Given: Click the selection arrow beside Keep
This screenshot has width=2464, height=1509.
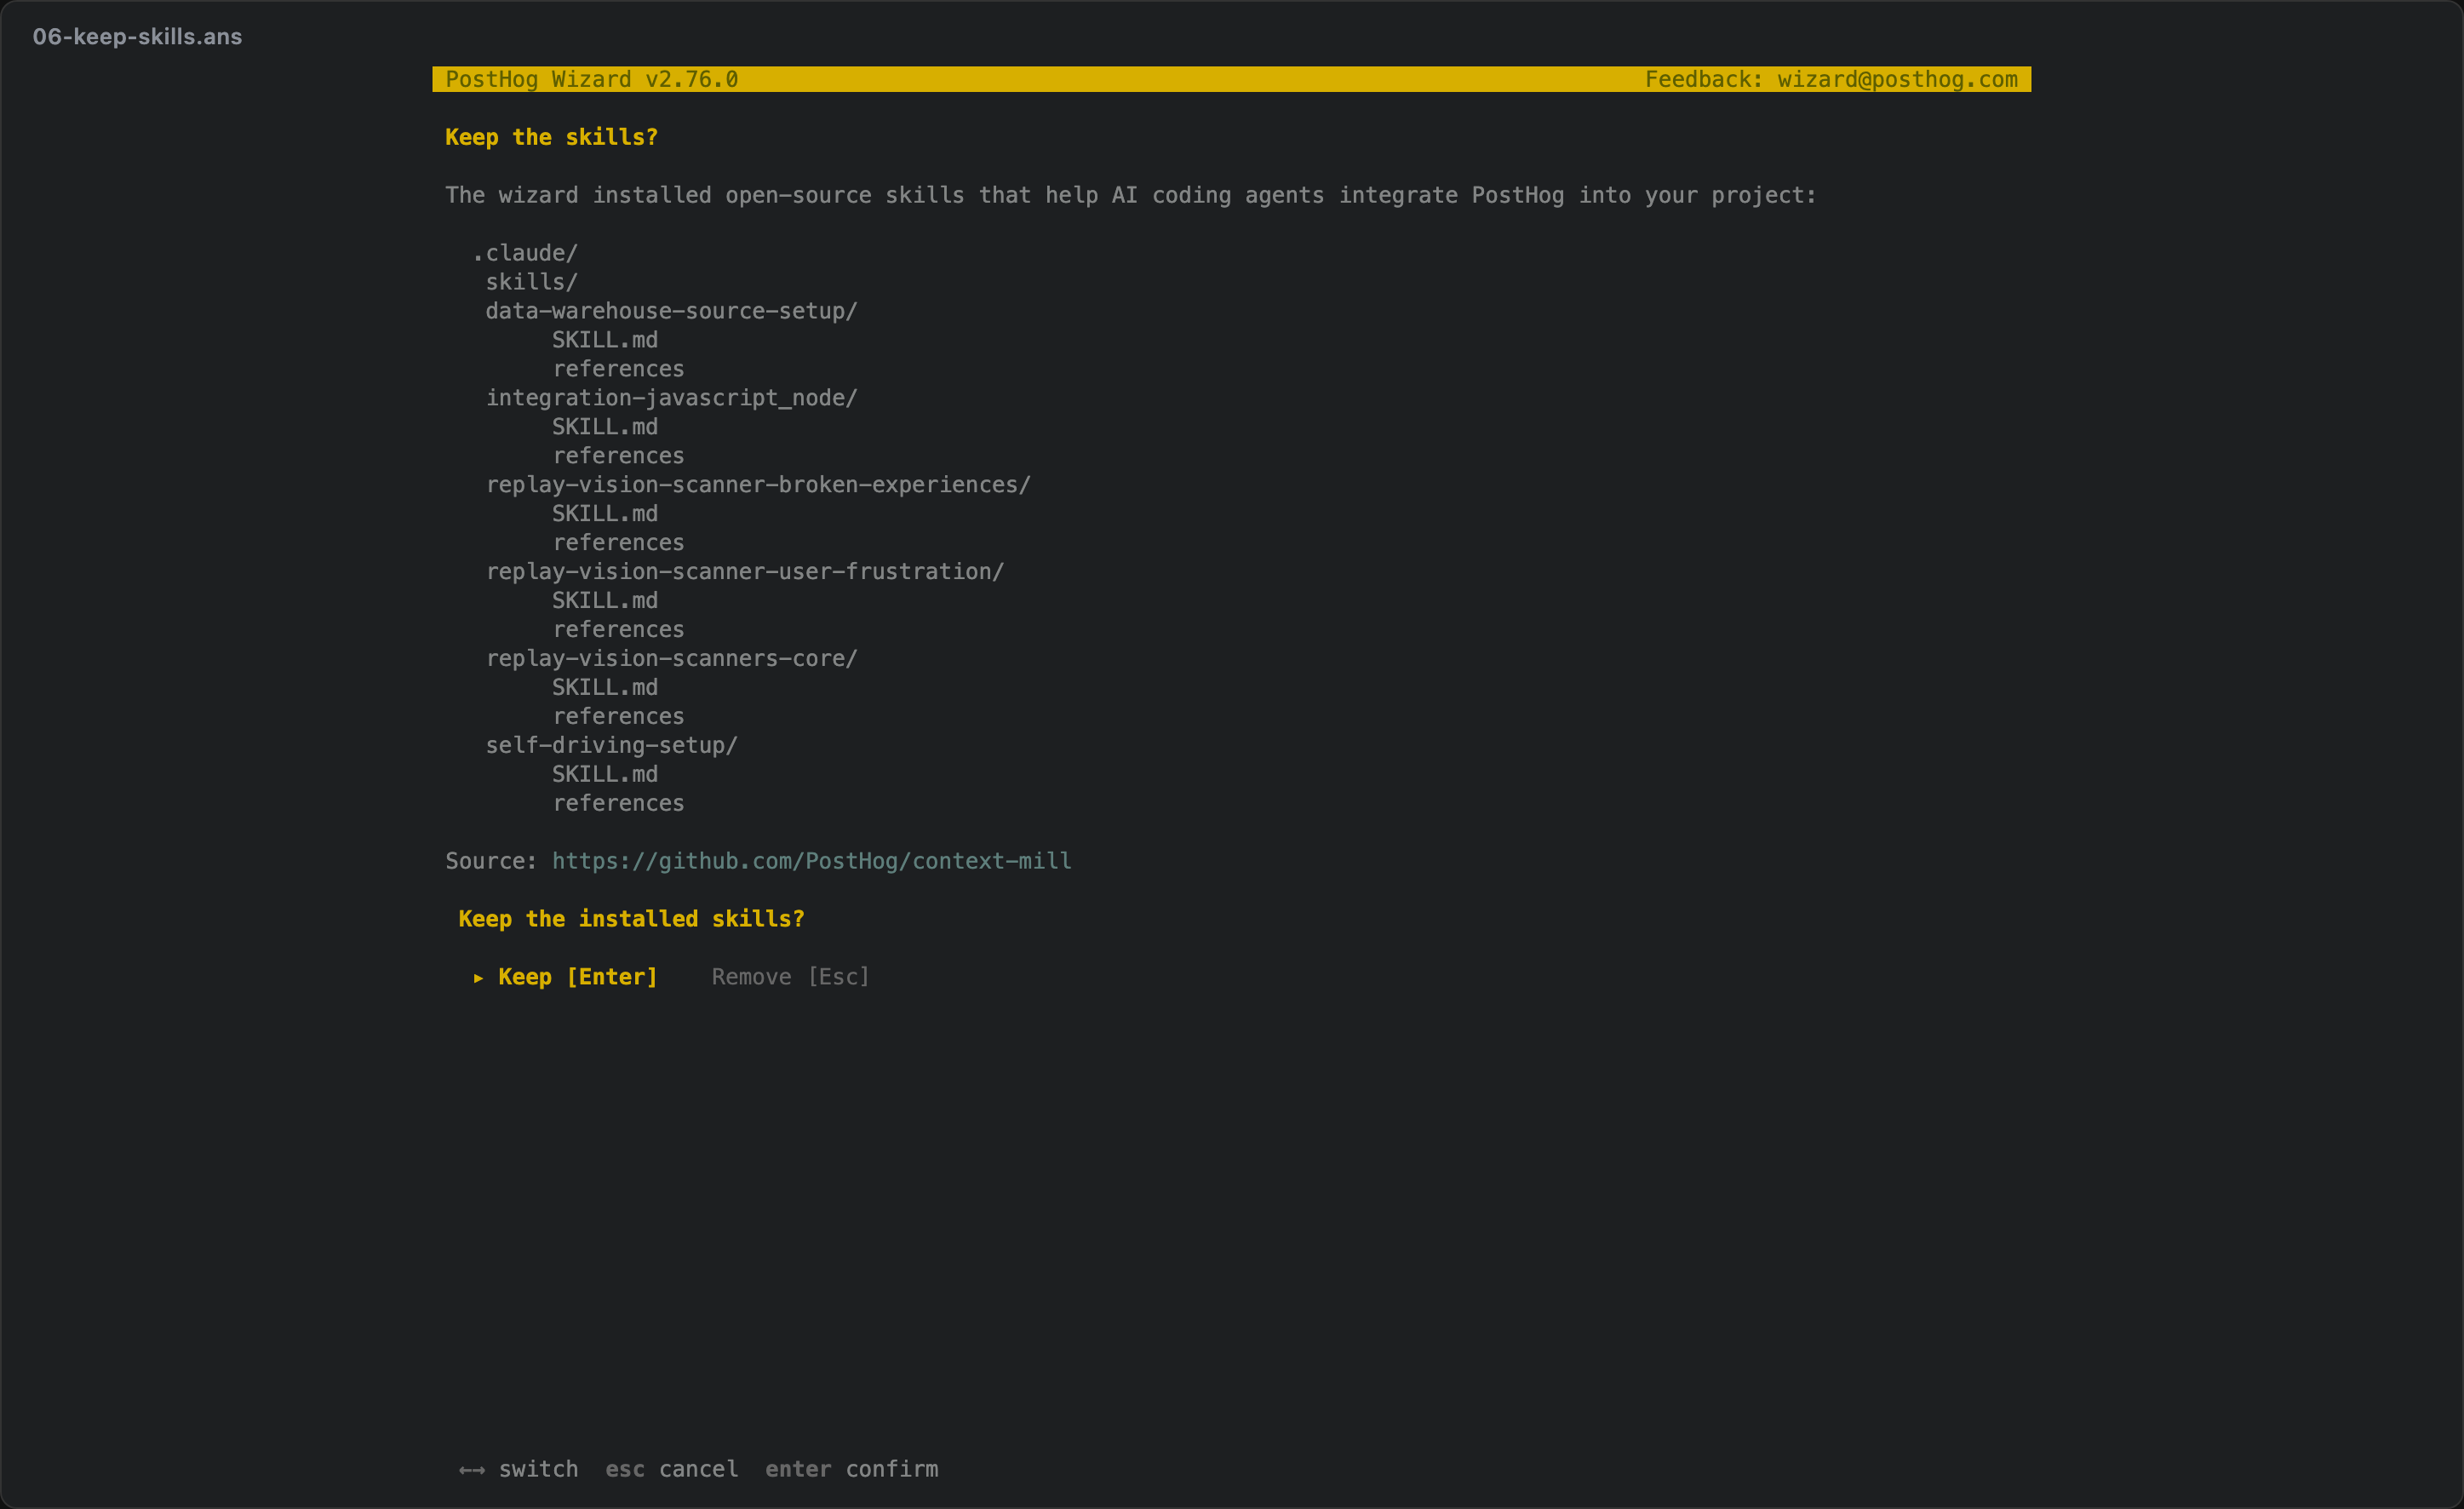Looking at the screenshot, I should [478, 978].
